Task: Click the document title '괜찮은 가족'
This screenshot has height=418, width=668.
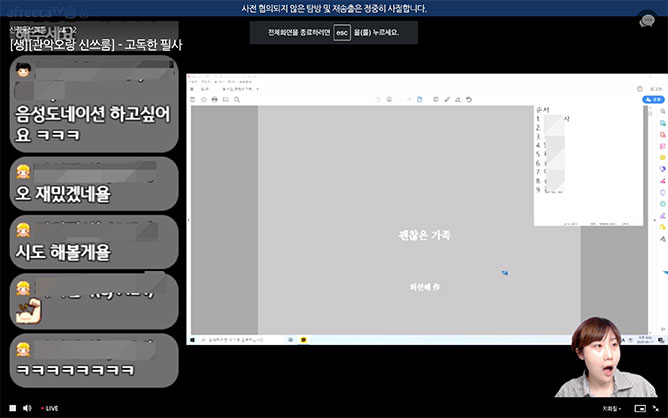Action: (425, 235)
